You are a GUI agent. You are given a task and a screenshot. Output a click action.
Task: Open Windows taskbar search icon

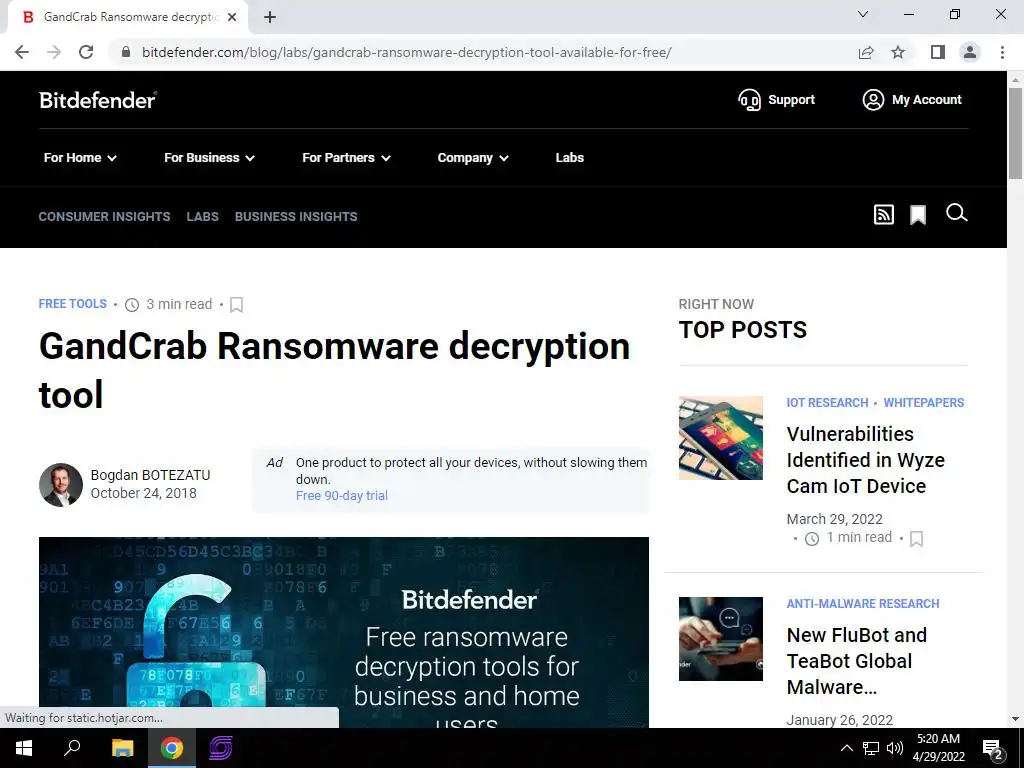coord(72,748)
